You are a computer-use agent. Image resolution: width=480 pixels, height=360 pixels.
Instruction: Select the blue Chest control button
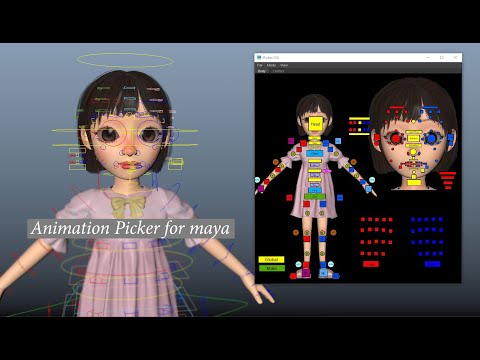click(x=314, y=153)
